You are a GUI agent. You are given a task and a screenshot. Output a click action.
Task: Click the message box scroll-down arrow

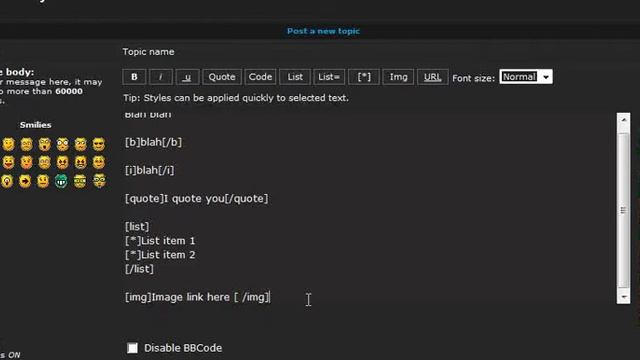pos(623,297)
